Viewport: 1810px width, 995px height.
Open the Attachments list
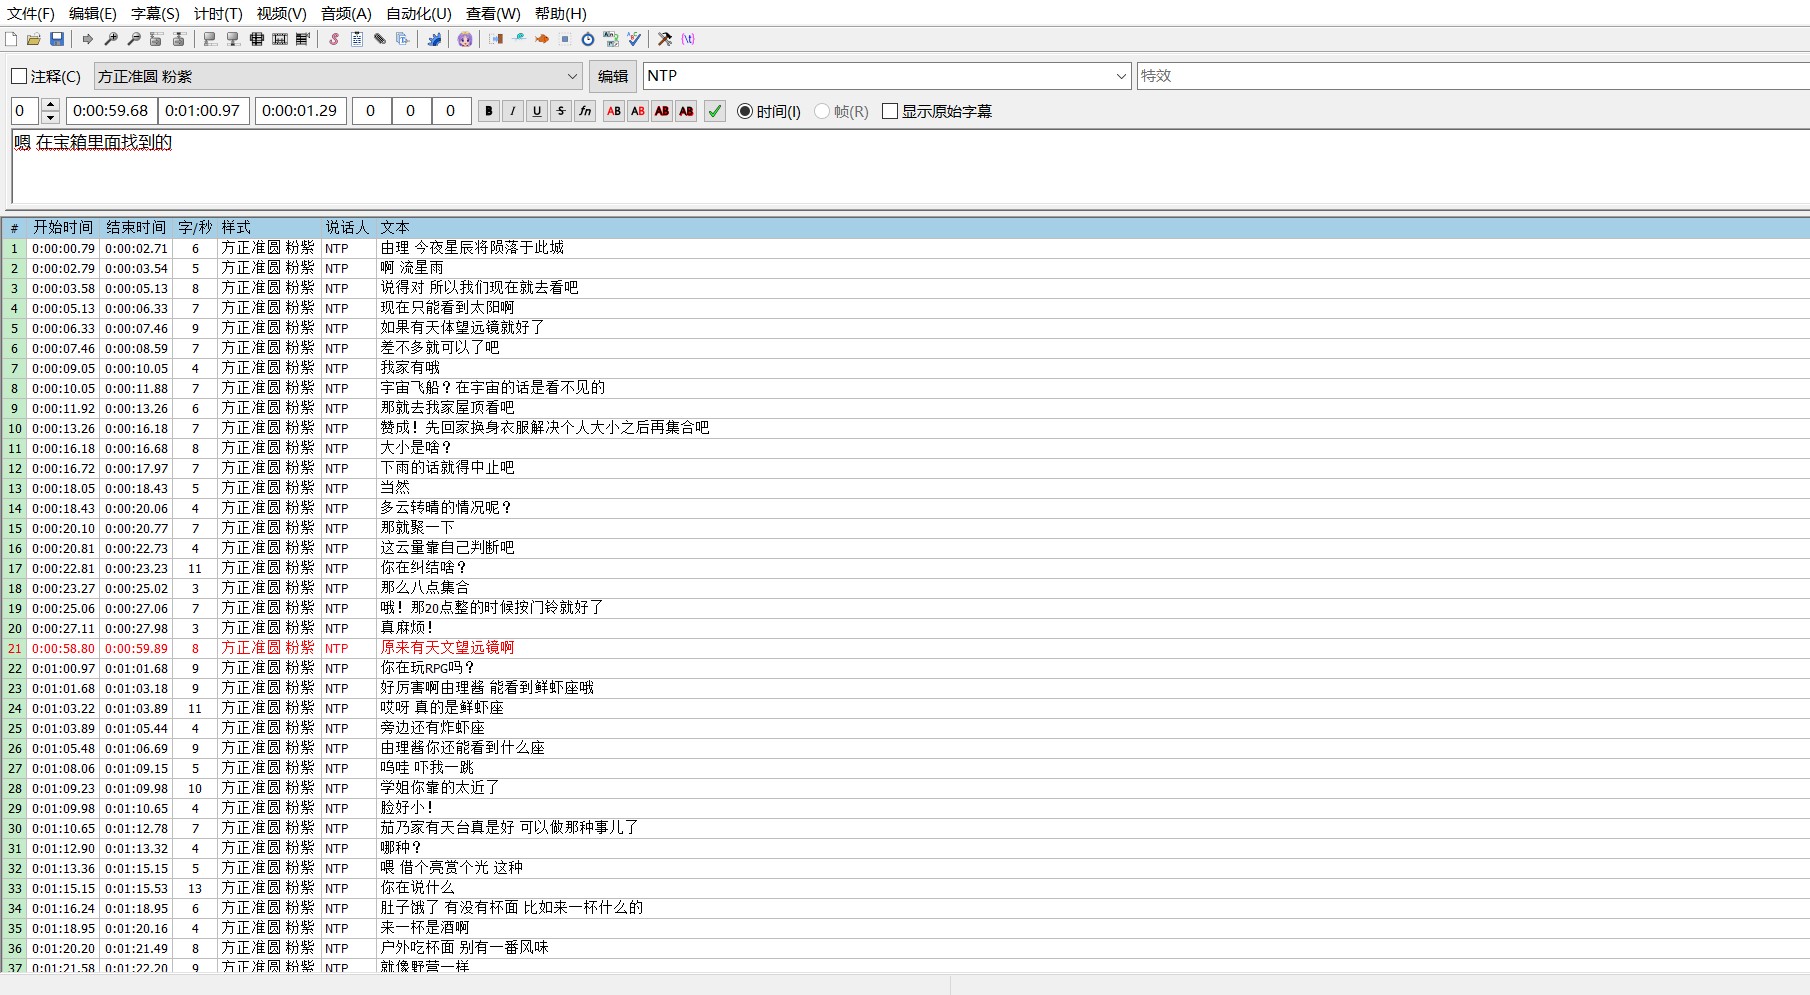pyautogui.click(x=380, y=39)
